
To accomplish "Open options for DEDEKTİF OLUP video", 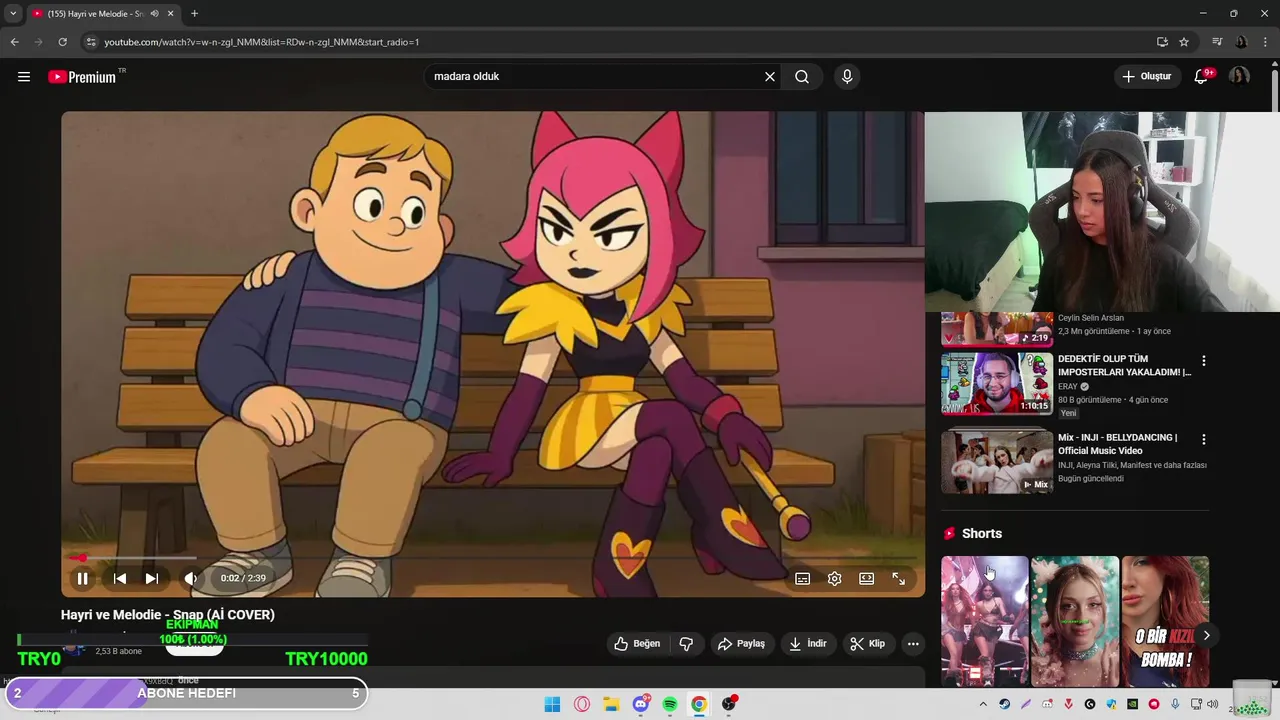I will pos(1204,360).
